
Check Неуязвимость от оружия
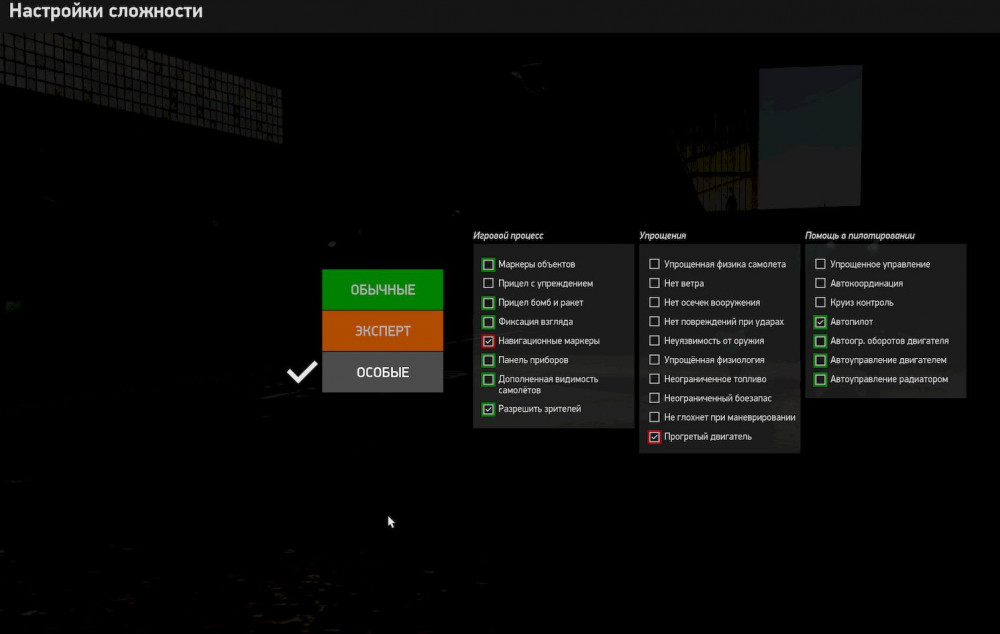tap(654, 341)
